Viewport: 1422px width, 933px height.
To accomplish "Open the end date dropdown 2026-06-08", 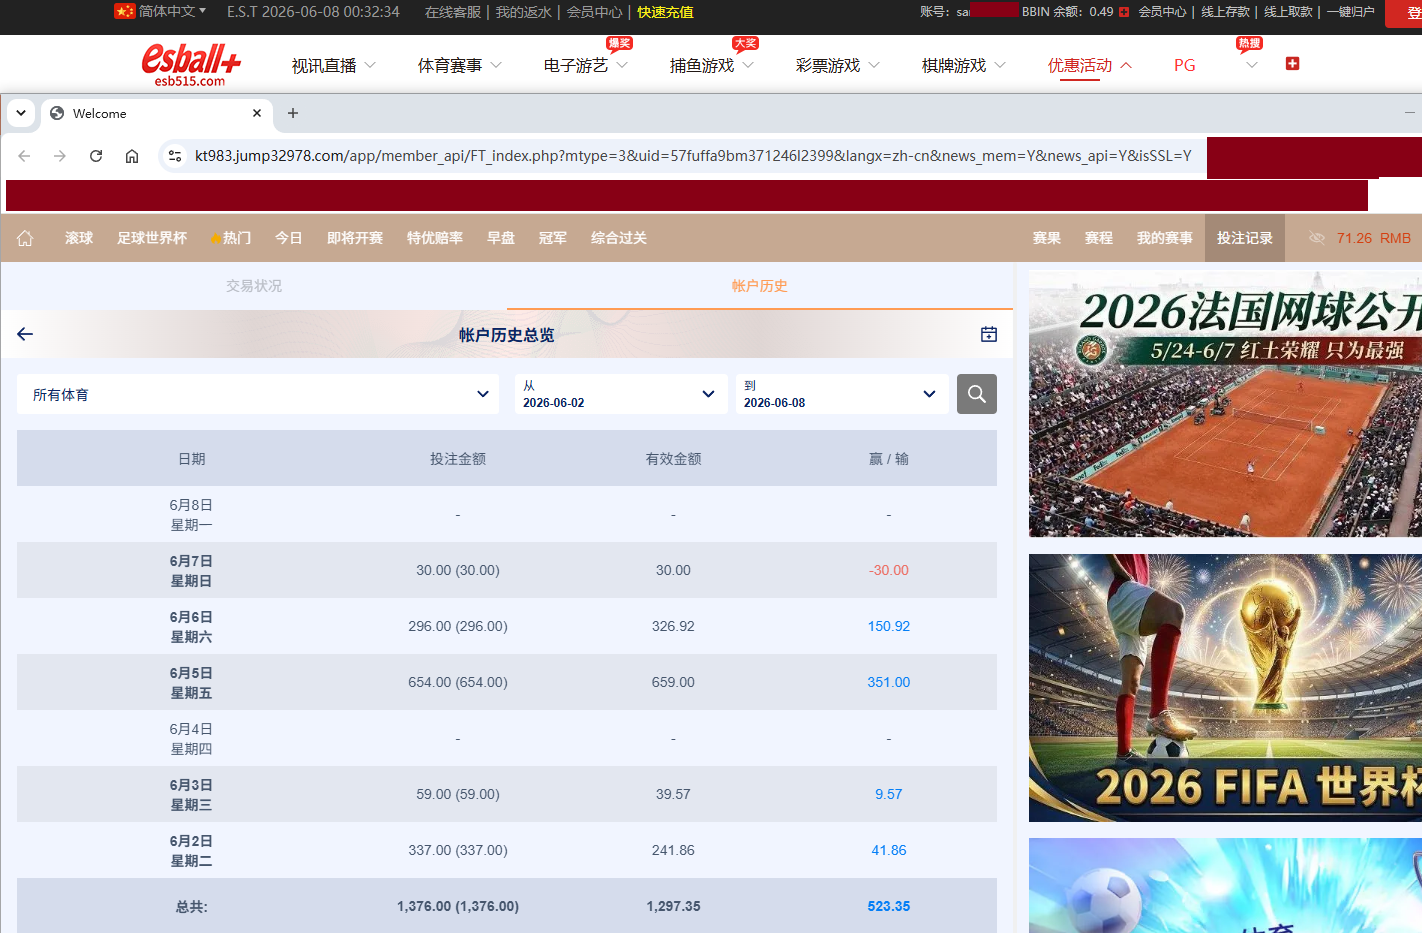I will 841,394.
